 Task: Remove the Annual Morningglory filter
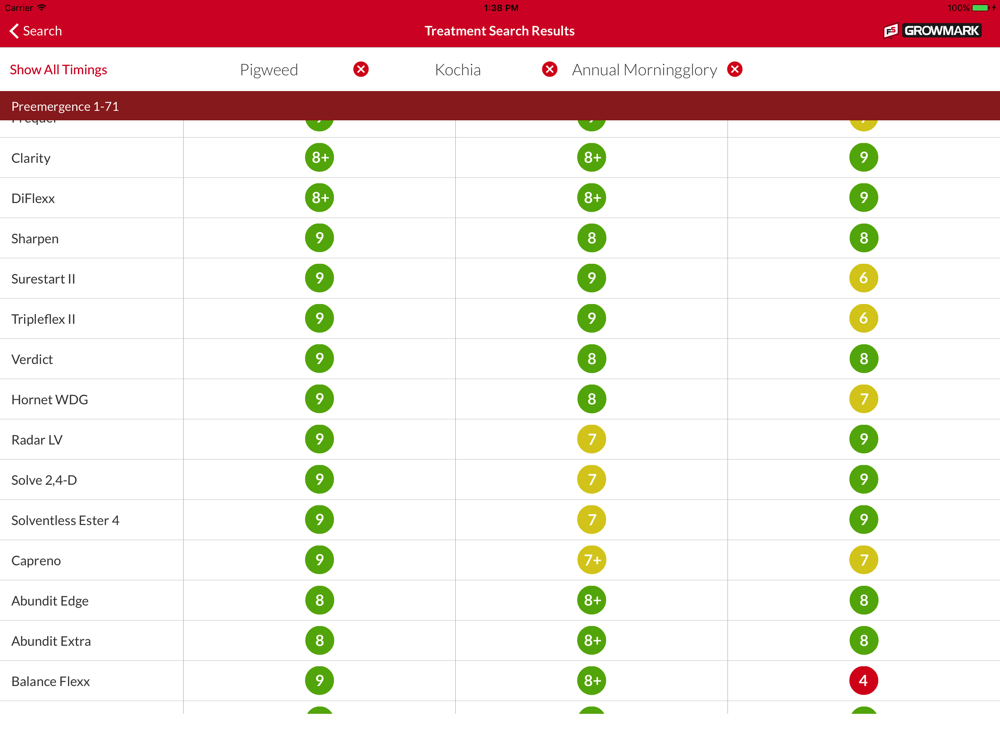[735, 70]
